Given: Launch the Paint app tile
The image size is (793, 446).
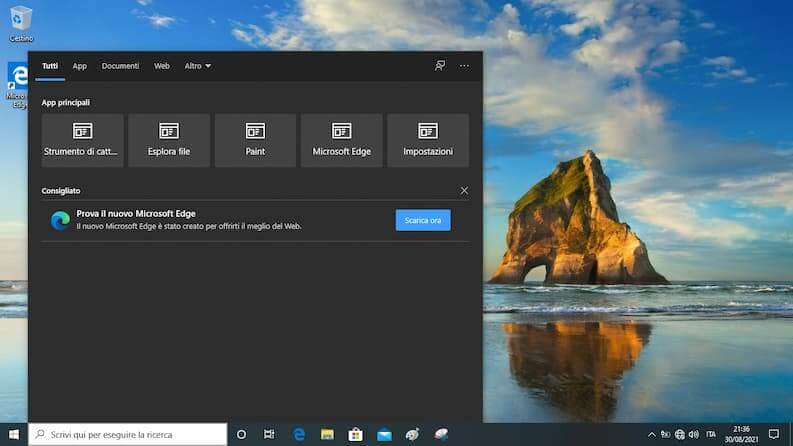Looking at the screenshot, I should 255,140.
